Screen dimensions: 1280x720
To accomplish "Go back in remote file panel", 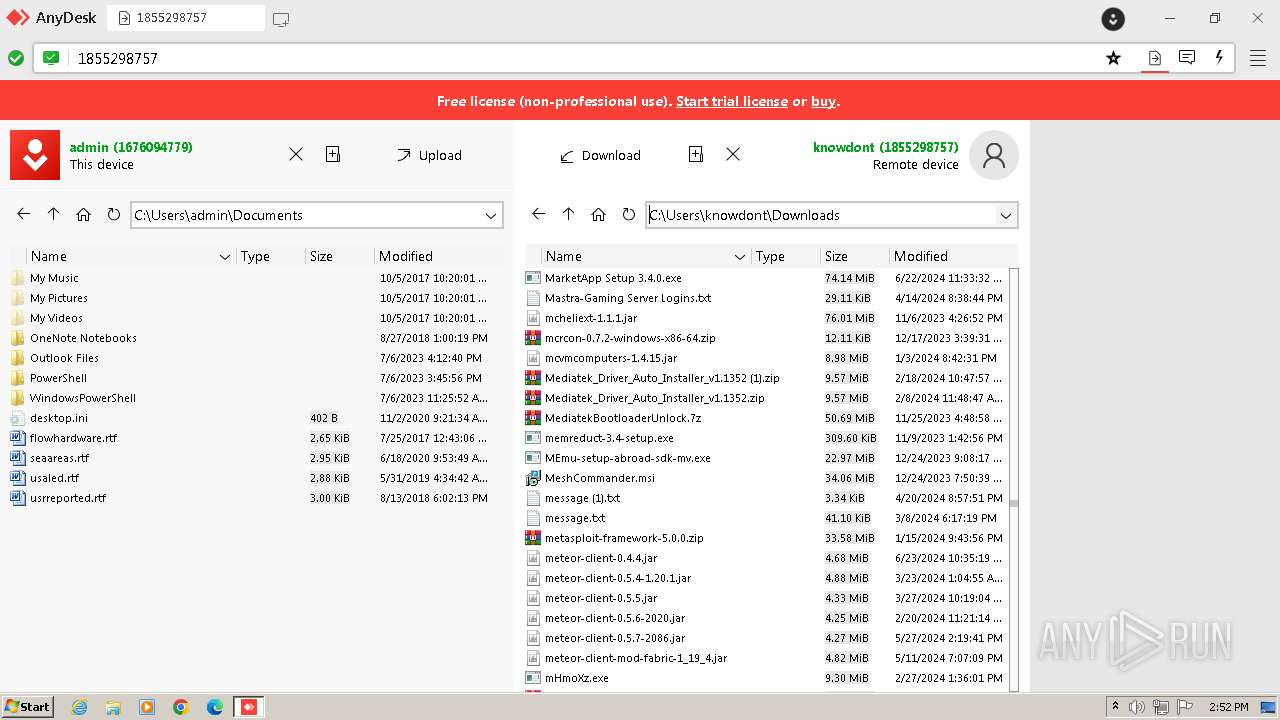I will [x=539, y=214].
